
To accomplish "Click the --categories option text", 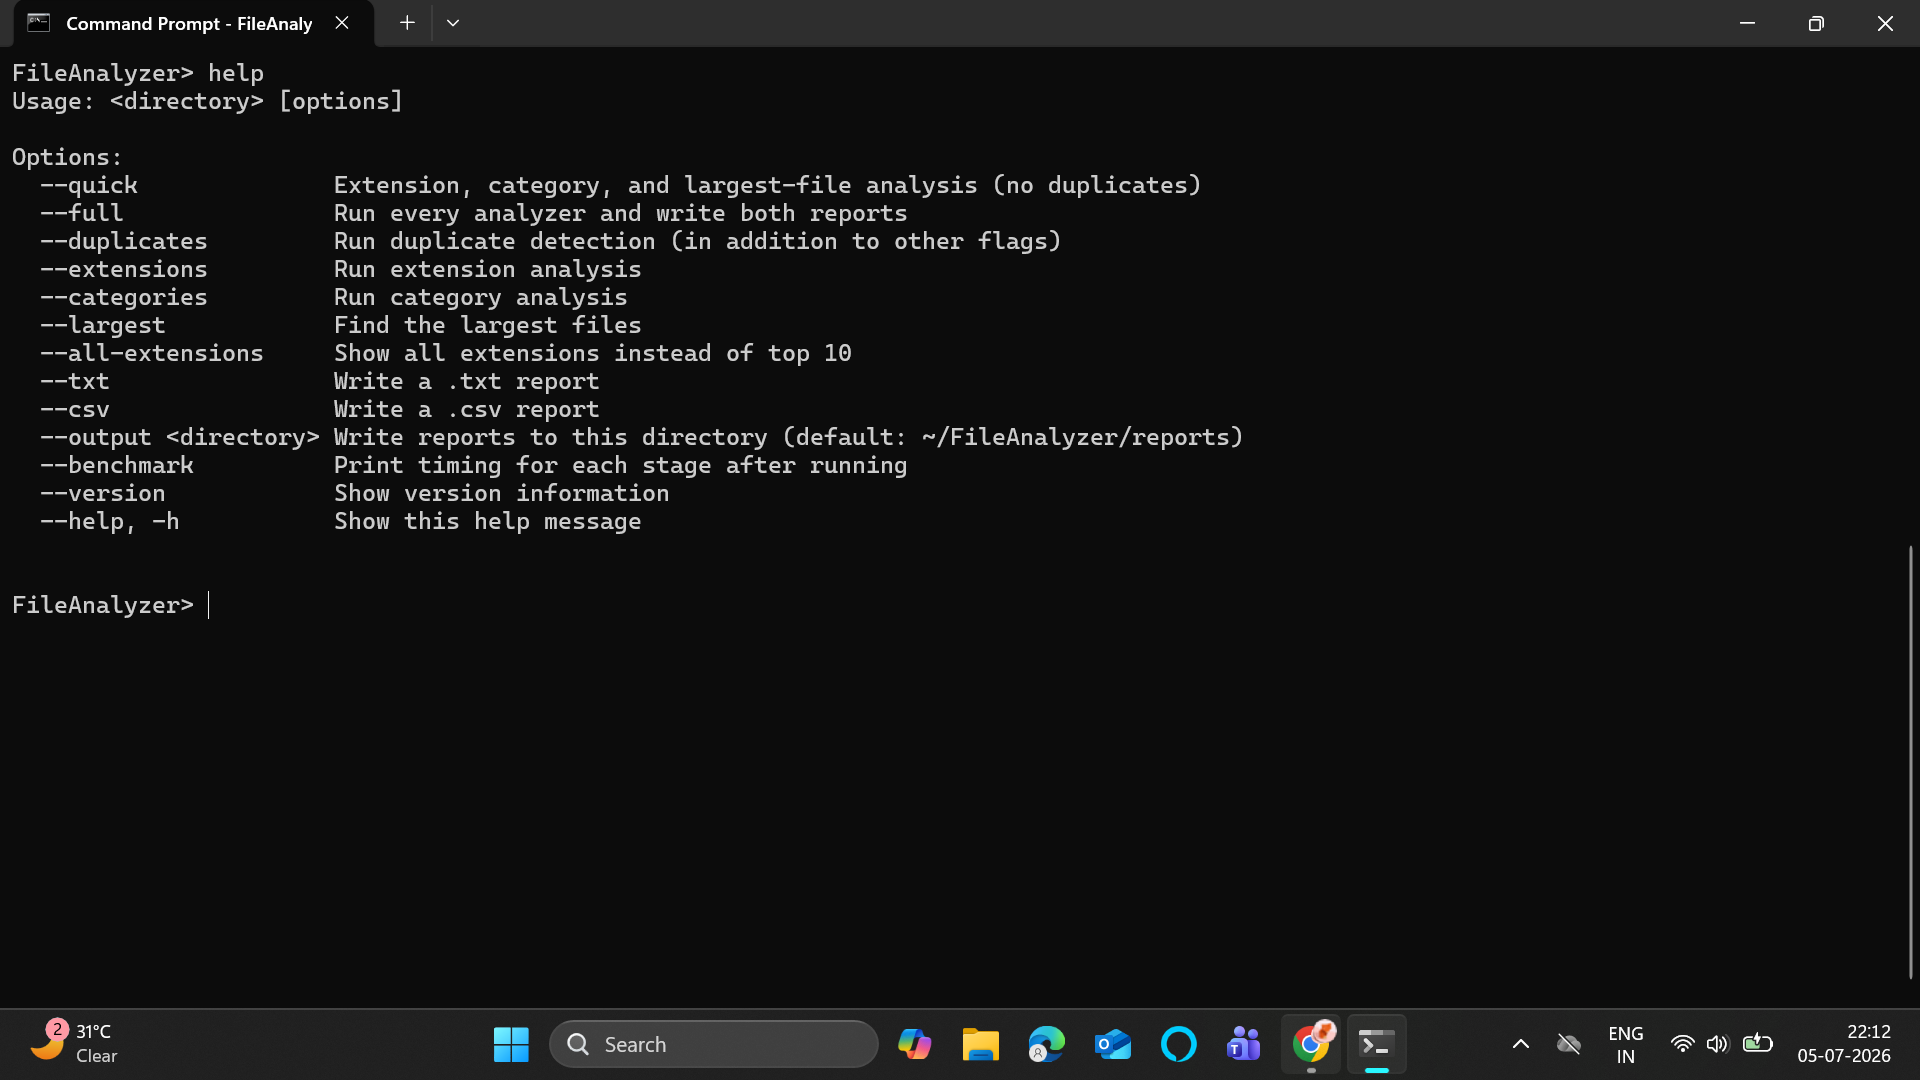I will click(x=124, y=297).
